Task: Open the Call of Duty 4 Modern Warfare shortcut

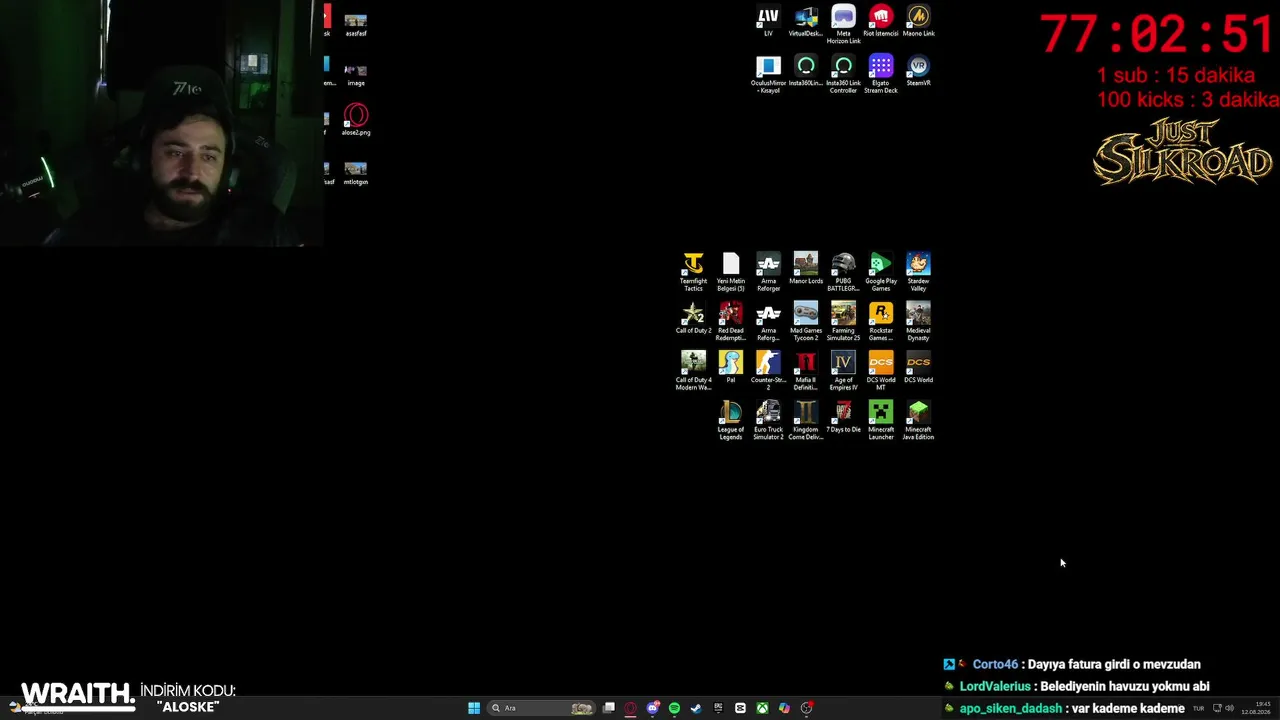Action: [x=693, y=371]
